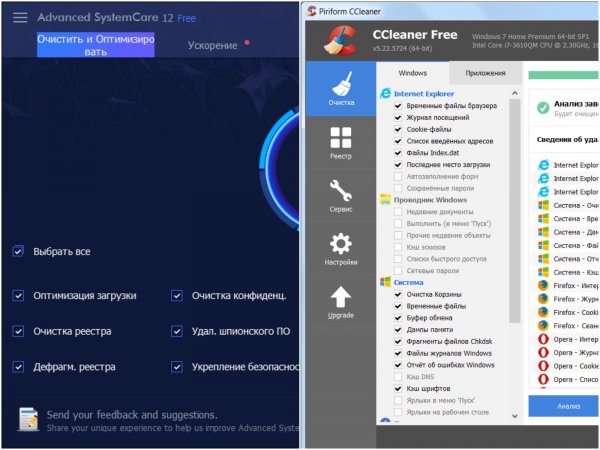Screen dimensions: 600x450
Task: Enable Недавние документы checkbox
Action: point(398,211)
